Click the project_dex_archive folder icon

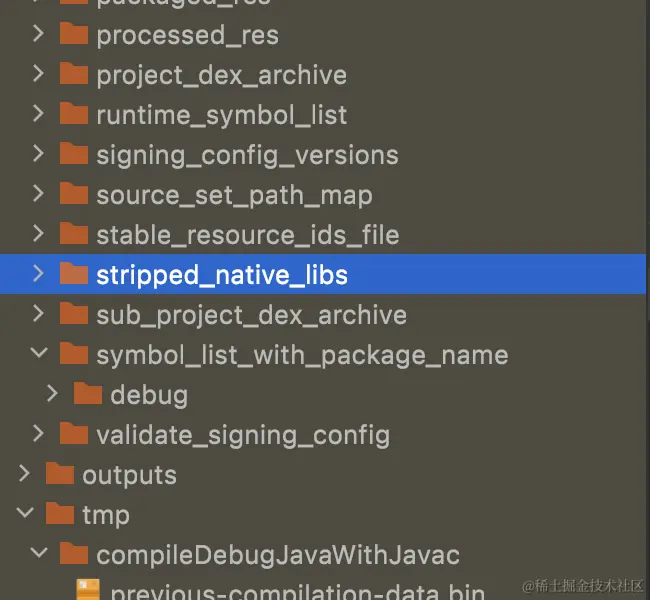[74, 74]
